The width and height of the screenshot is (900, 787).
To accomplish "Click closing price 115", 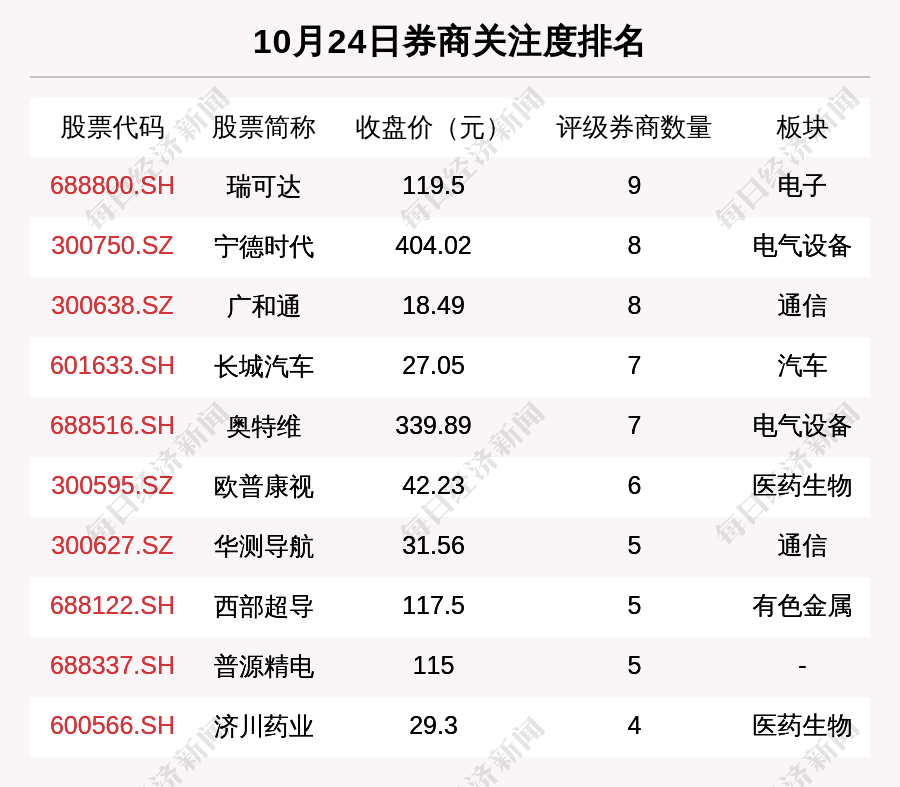I will pos(433,666).
